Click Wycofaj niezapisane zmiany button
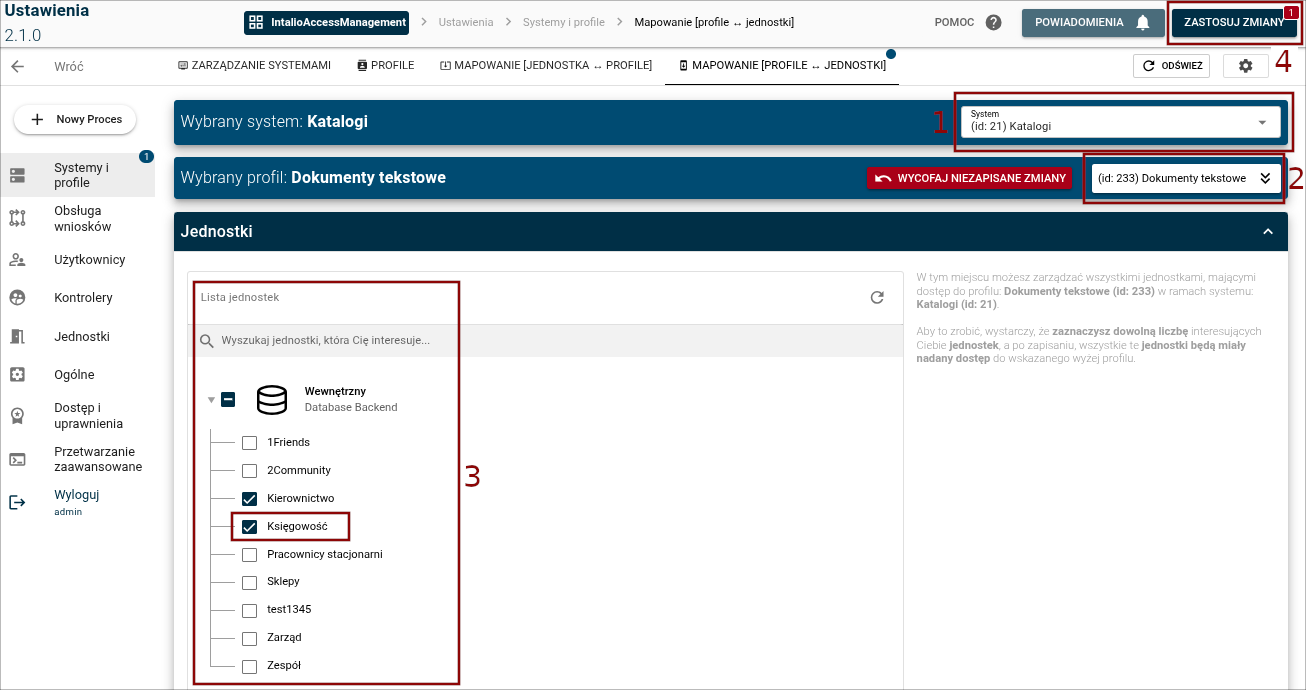1306x690 pixels. coord(969,178)
